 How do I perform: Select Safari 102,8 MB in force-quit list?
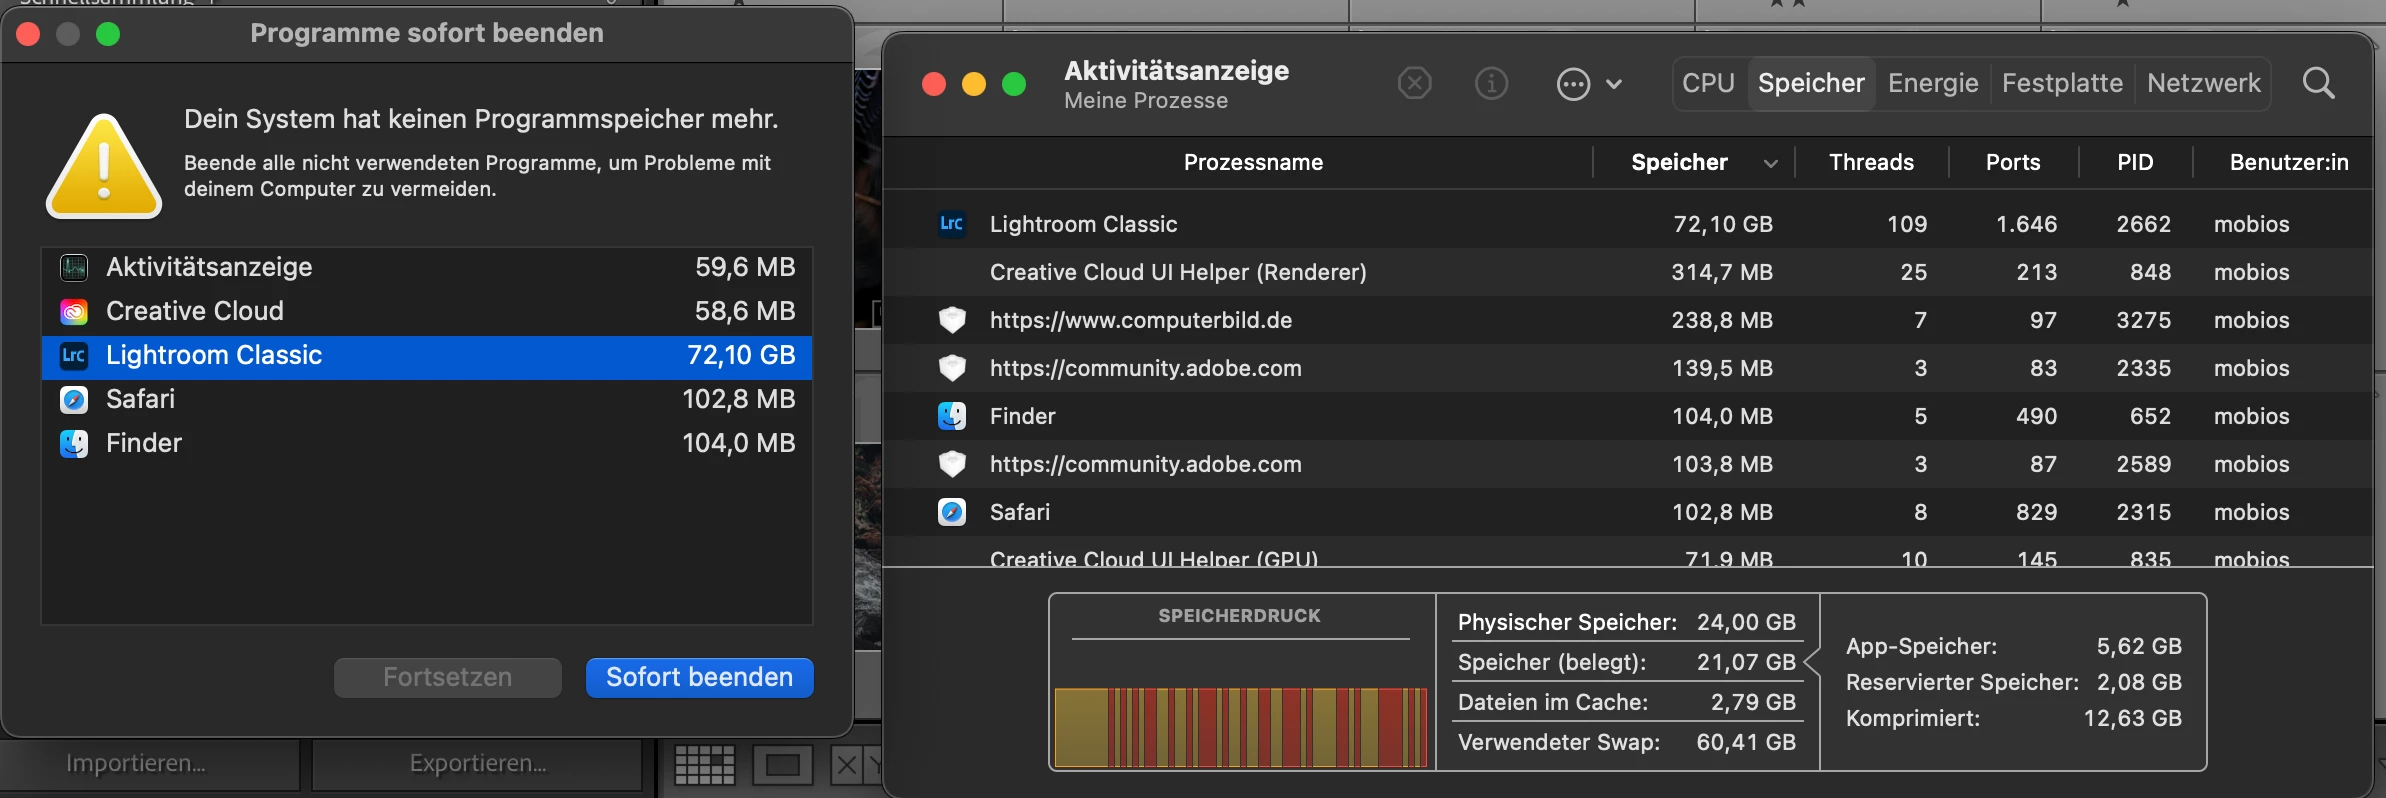coord(427,399)
